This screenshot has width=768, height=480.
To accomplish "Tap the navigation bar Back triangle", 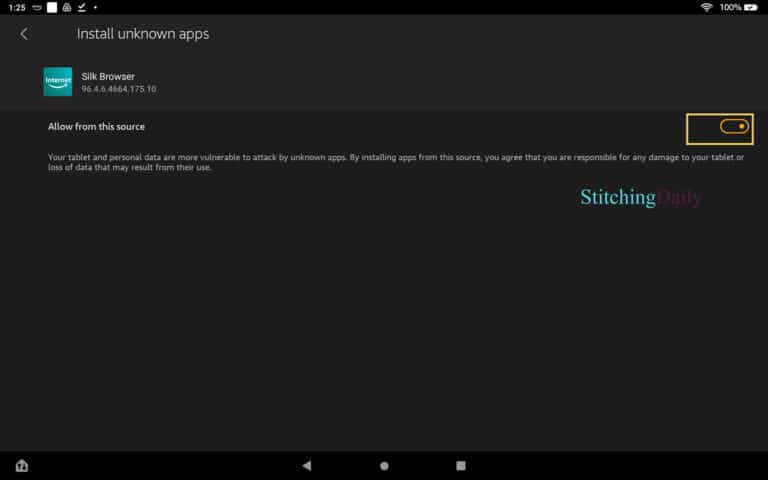I will (x=307, y=465).
